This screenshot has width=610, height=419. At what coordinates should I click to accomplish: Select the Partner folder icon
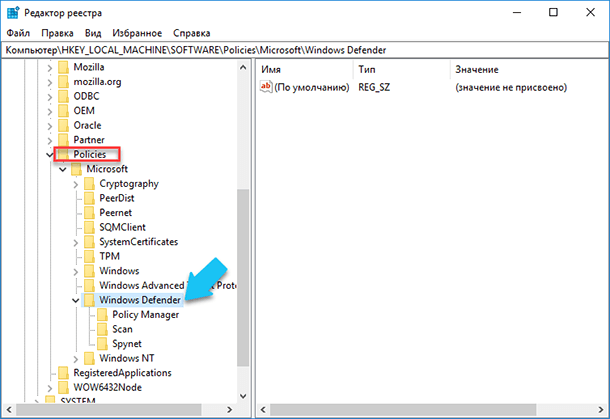point(63,140)
